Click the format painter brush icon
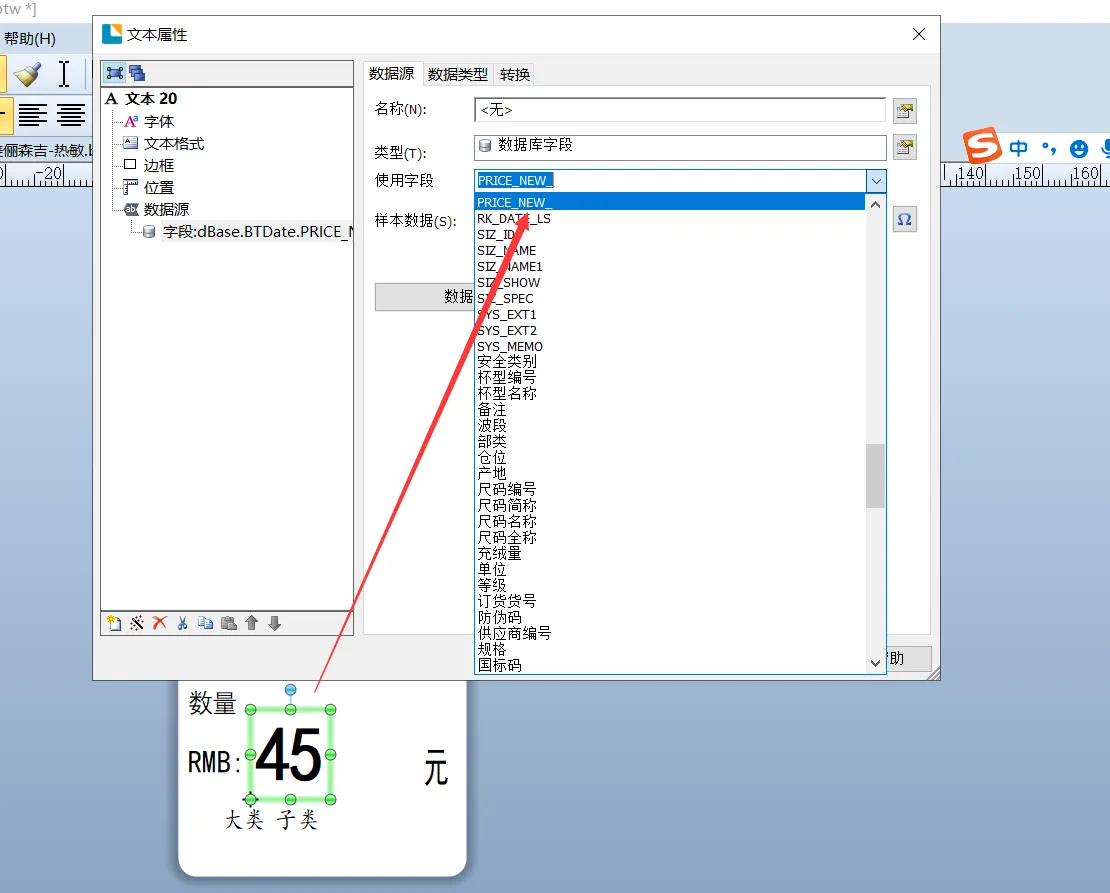1110x893 pixels. tap(27, 74)
